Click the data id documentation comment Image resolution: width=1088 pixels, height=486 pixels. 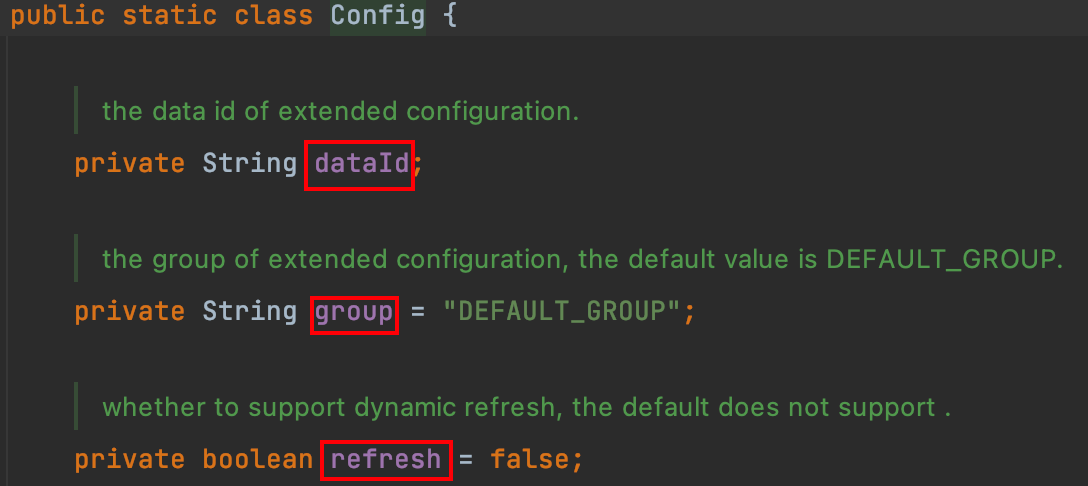click(340, 111)
